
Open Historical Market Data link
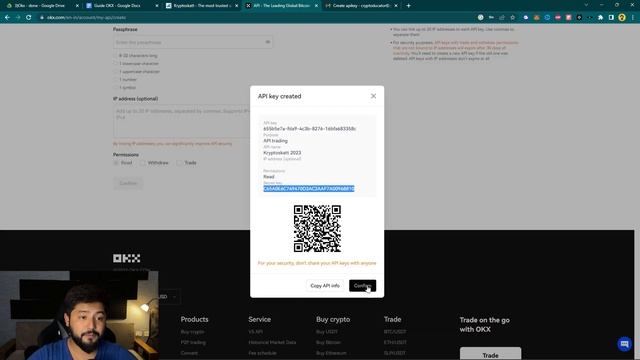[x=272, y=342]
